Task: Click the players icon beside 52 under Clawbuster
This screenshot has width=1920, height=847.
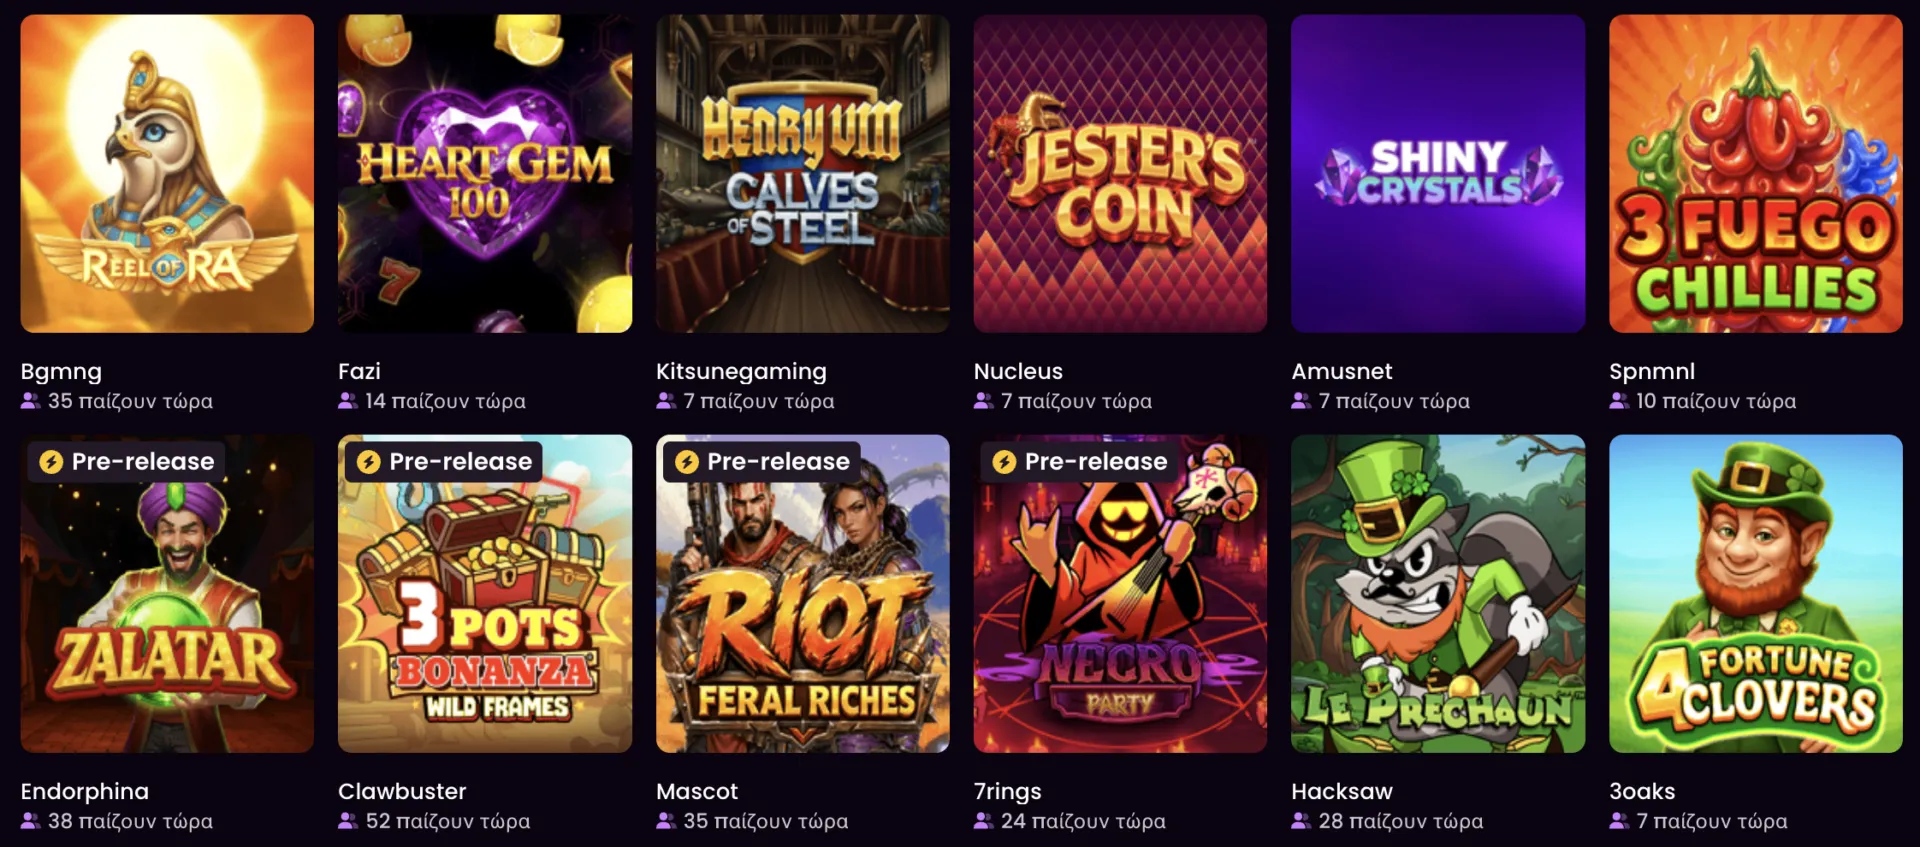Action: [x=348, y=821]
